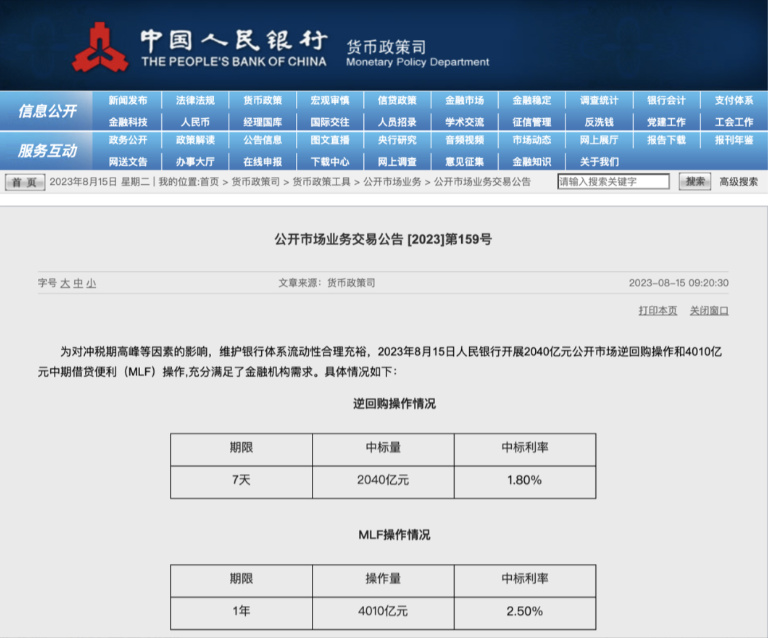Image resolution: width=768 pixels, height=638 pixels.
Task: Open 银行会计 navigation item
Action: tap(666, 100)
